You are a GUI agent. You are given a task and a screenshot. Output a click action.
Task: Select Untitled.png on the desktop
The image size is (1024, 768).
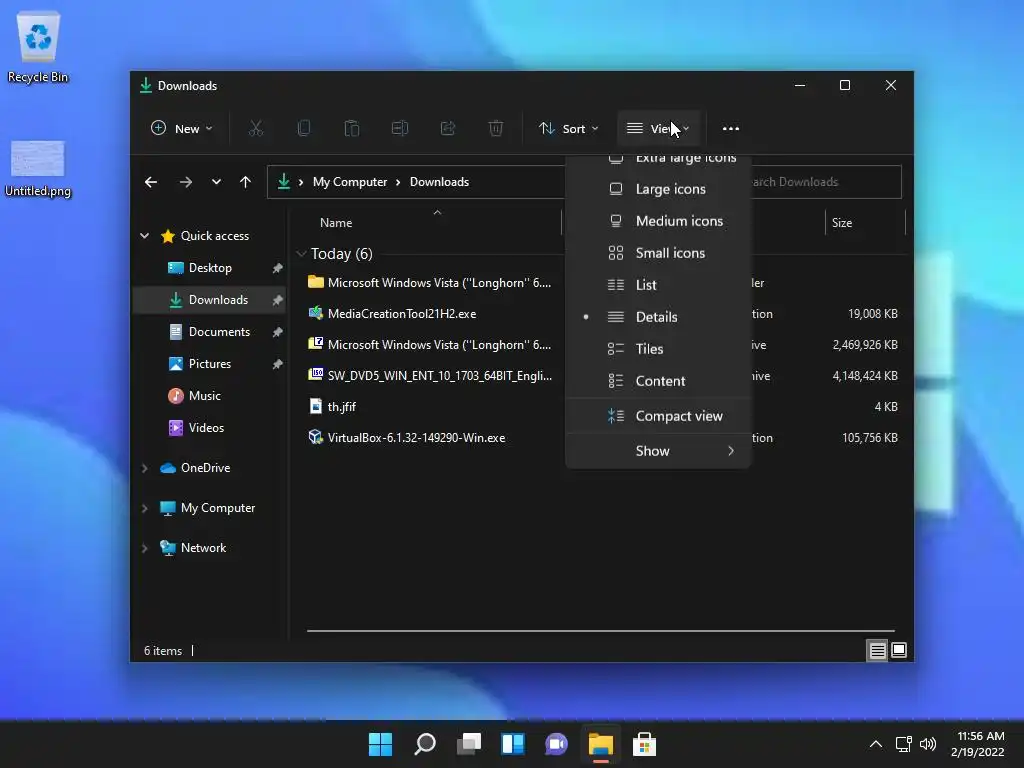38,169
